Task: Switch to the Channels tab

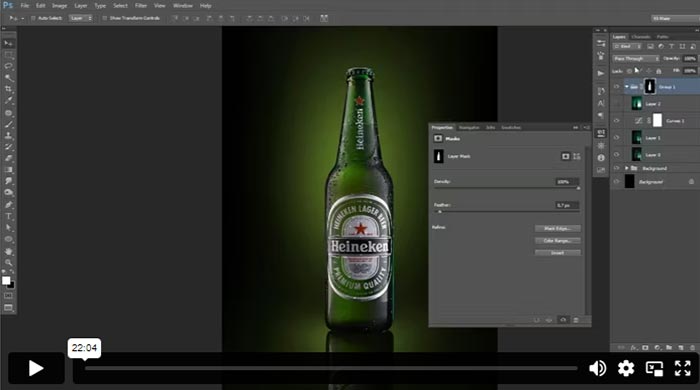Action: (641, 37)
